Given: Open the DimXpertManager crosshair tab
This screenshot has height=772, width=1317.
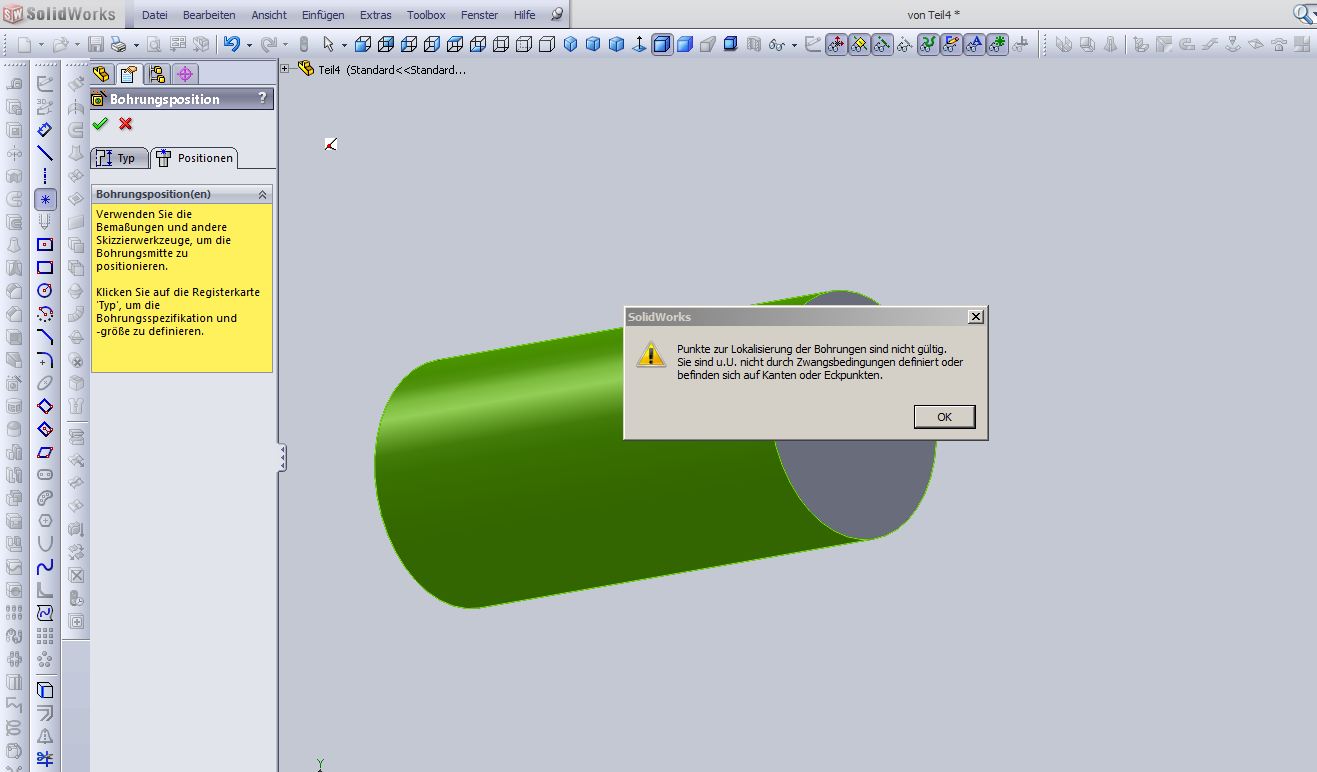Looking at the screenshot, I should point(185,74).
